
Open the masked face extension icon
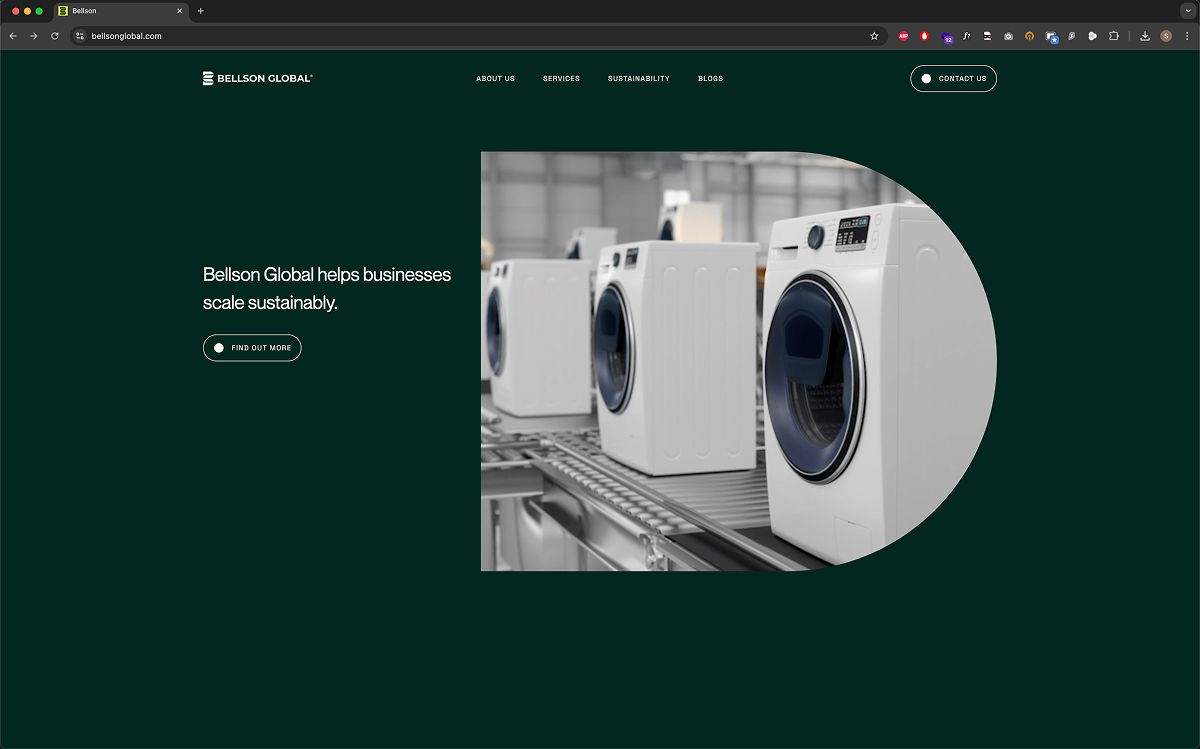[x=987, y=36]
